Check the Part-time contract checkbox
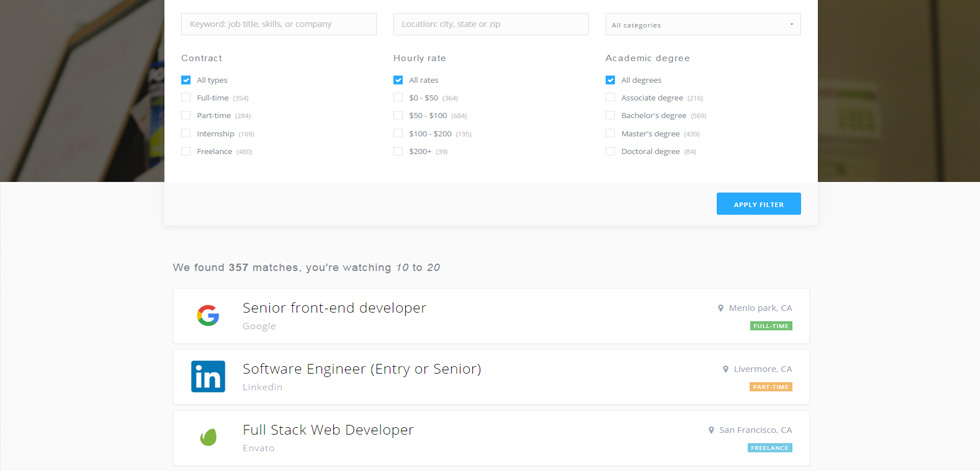980x471 pixels. pyautogui.click(x=186, y=116)
